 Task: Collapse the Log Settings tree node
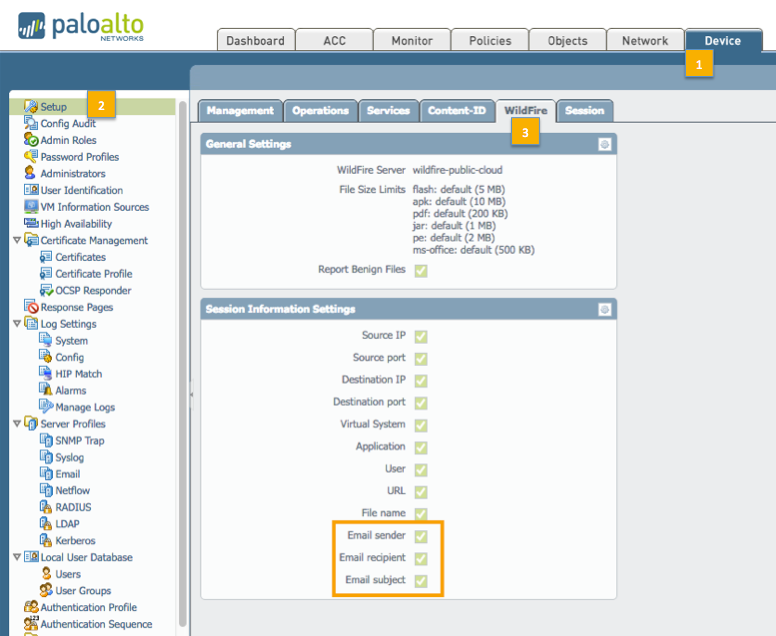(x=17, y=324)
